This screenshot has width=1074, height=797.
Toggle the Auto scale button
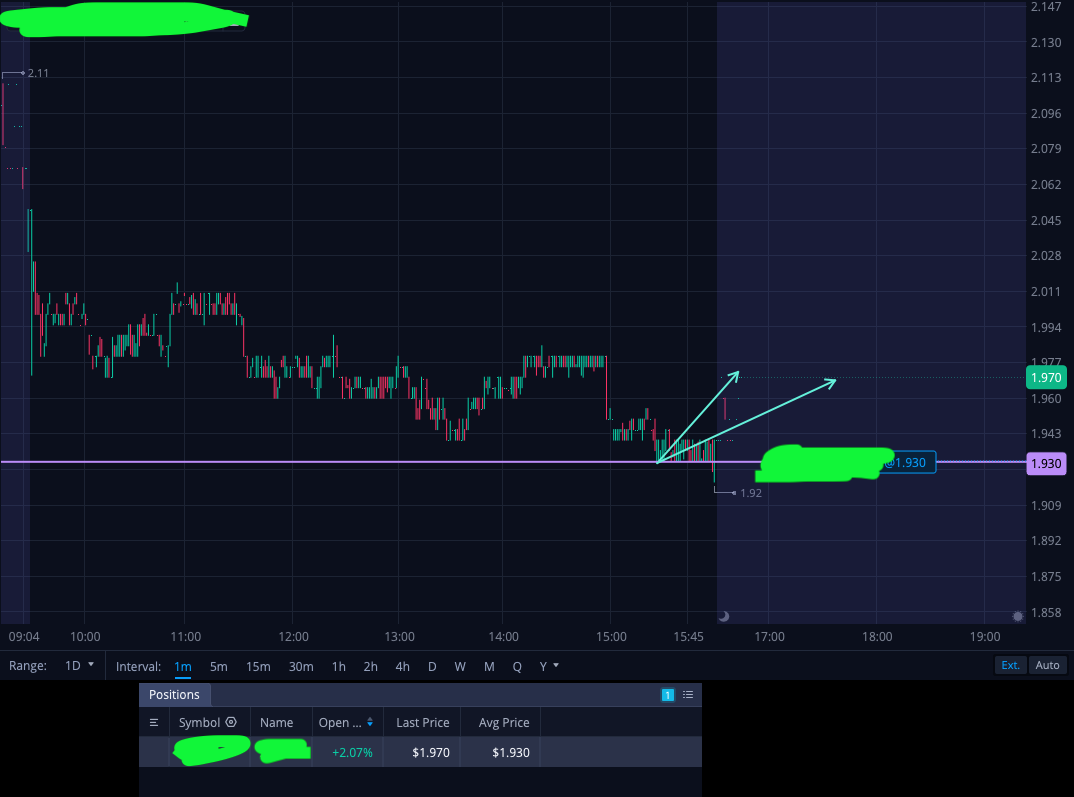[1047, 665]
